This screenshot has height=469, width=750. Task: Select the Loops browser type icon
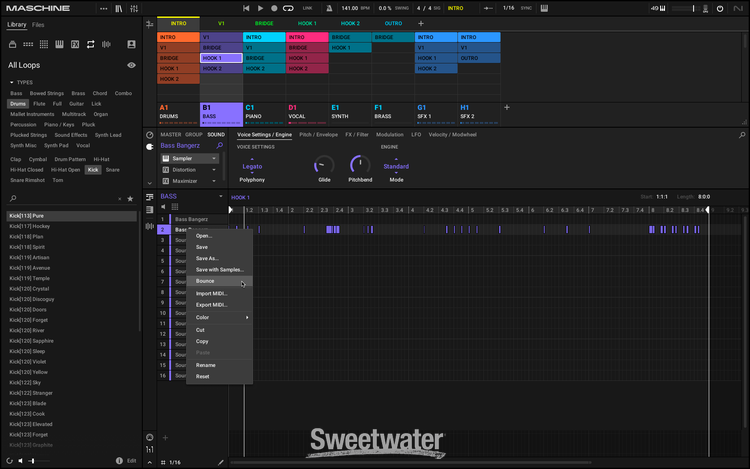click(x=91, y=44)
